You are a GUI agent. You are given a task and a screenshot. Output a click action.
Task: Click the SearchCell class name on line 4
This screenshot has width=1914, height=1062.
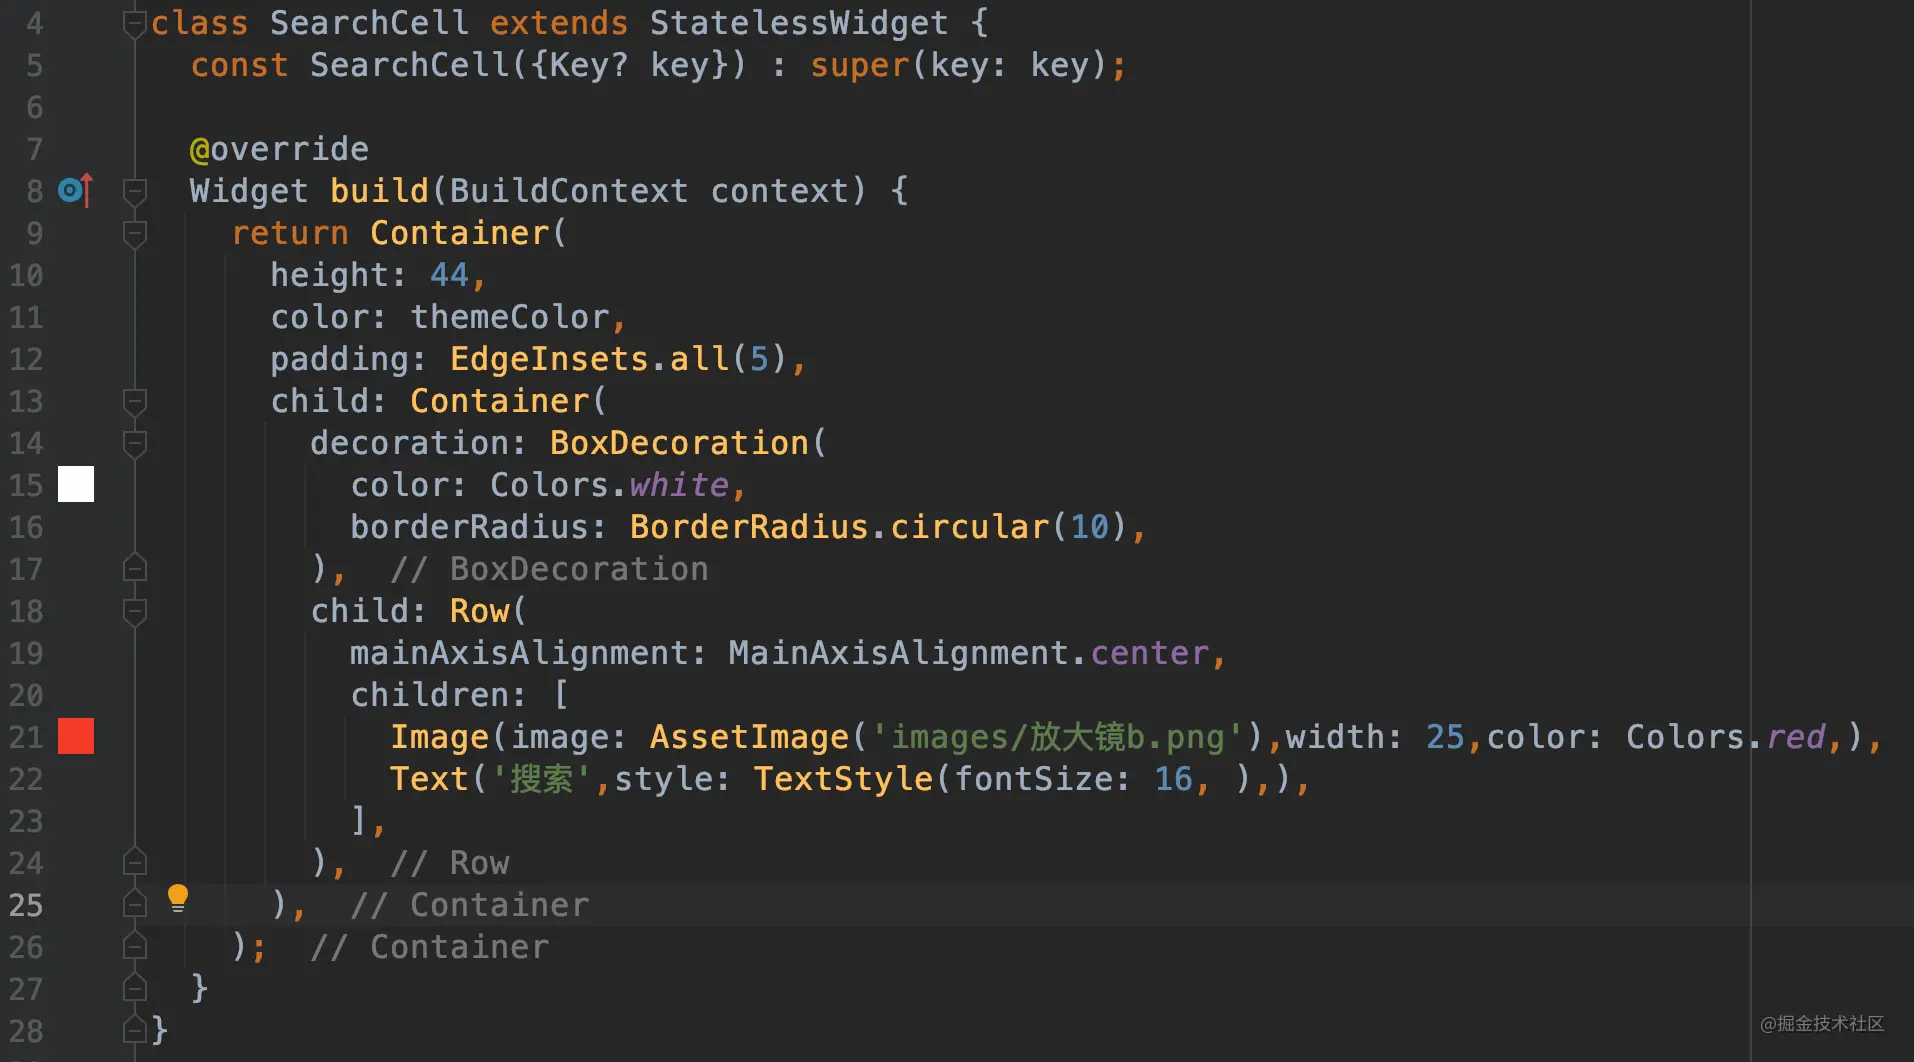point(369,23)
